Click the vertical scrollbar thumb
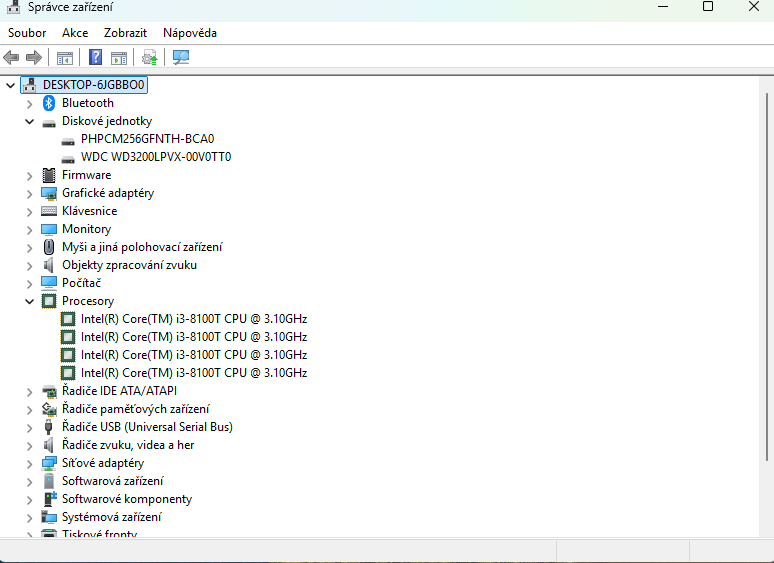Screen dimensions: 774x563 pos(767,277)
